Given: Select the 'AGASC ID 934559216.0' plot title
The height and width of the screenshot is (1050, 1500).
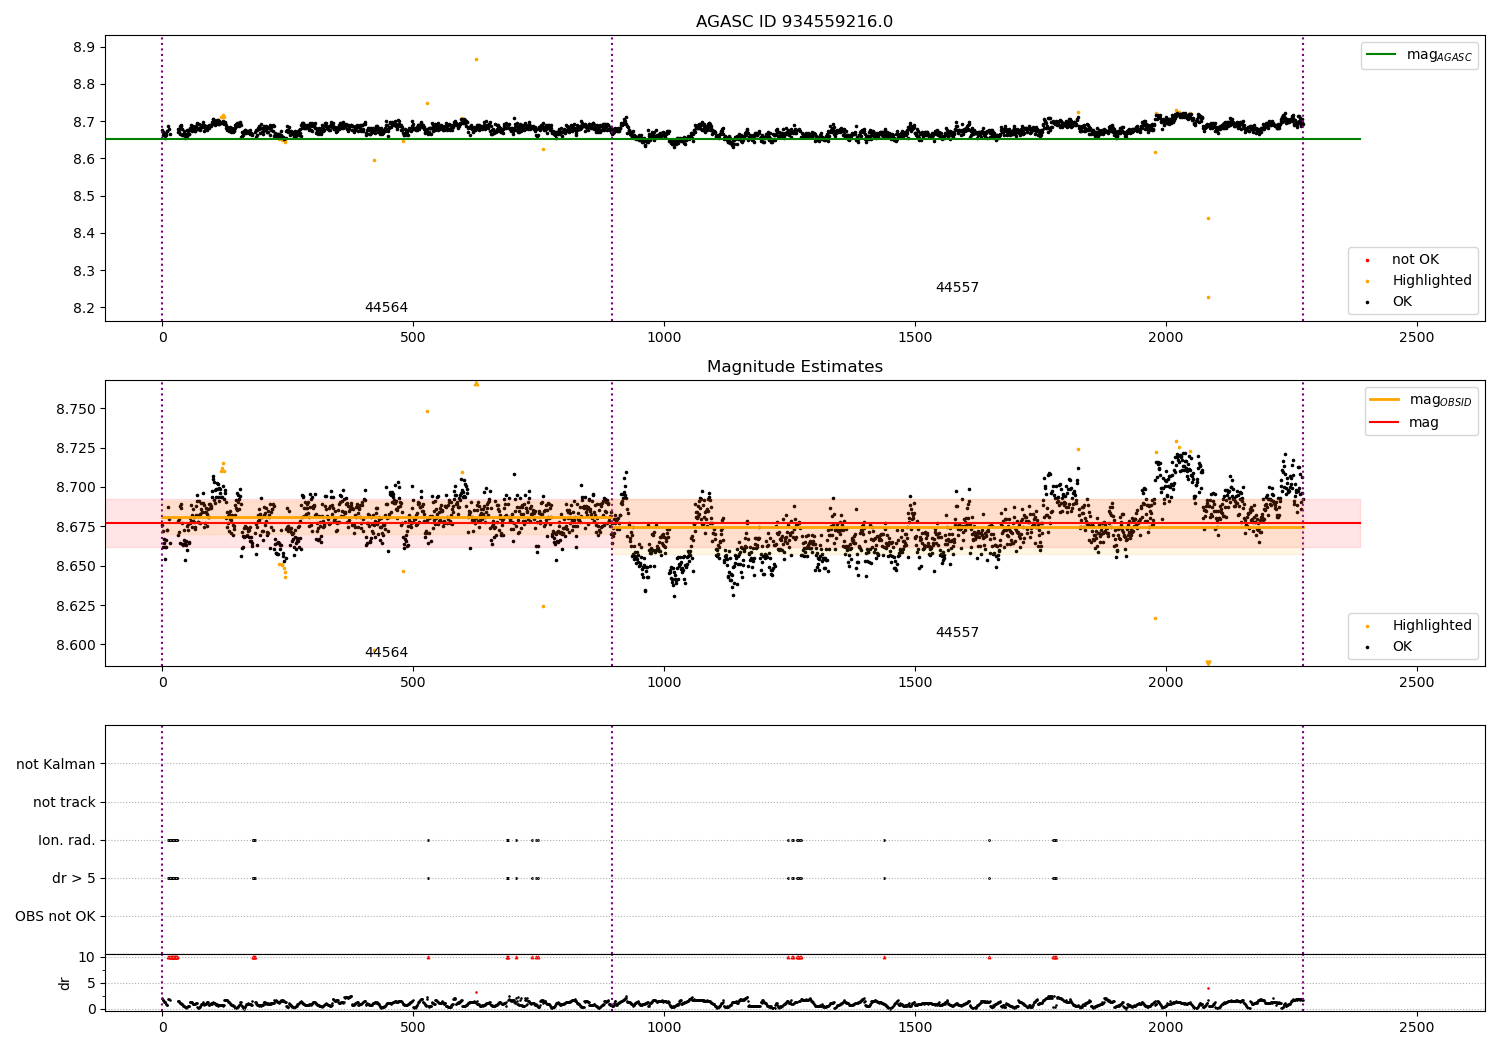Looking at the screenshot, I should pyautogui.click(x=794, y=22).
